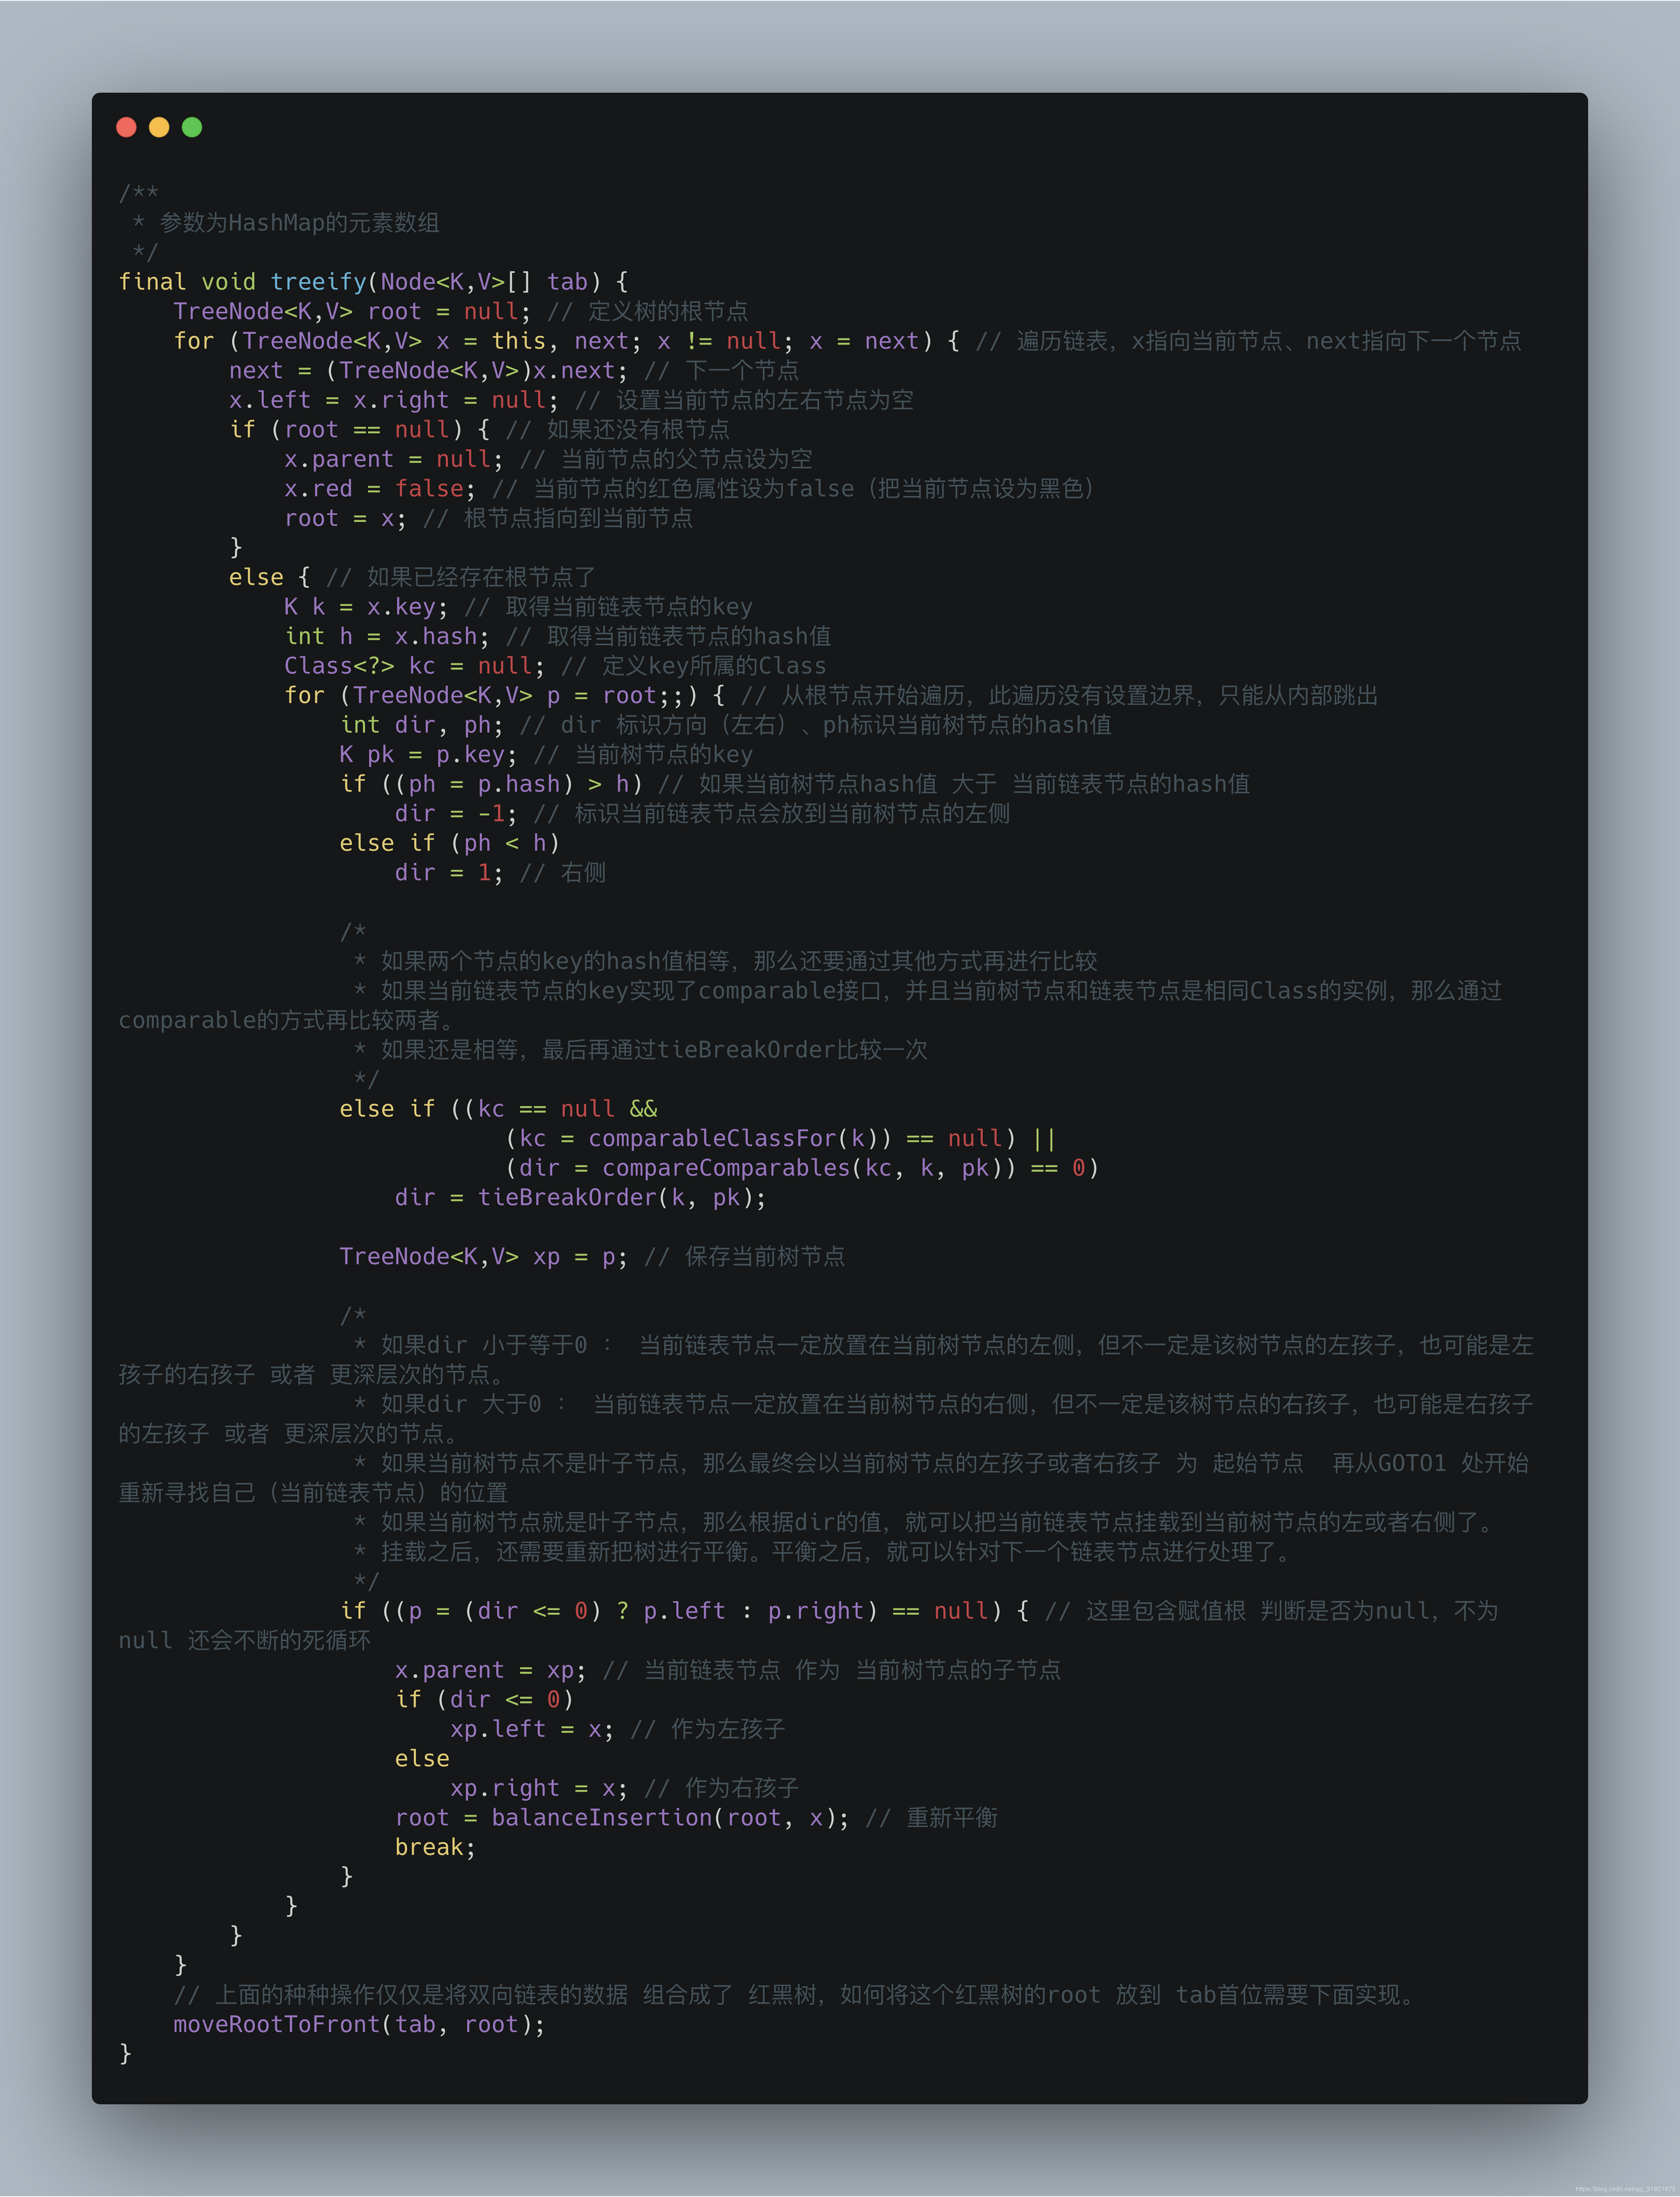
Task: Click the treeify method name
Action: point(319,282)
